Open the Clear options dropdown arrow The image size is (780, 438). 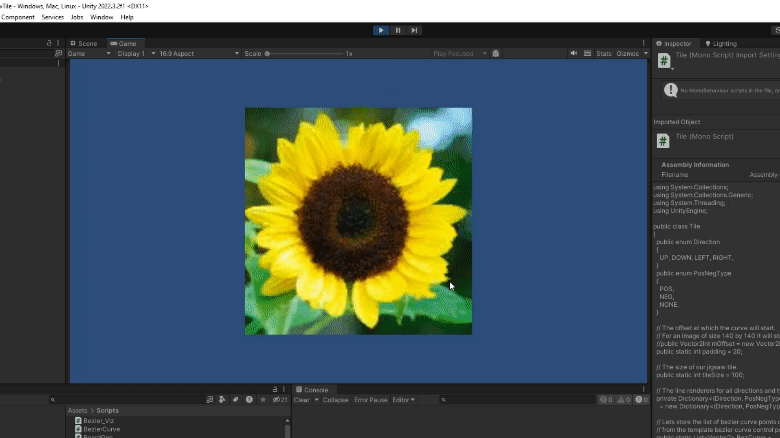coord(316,400)
